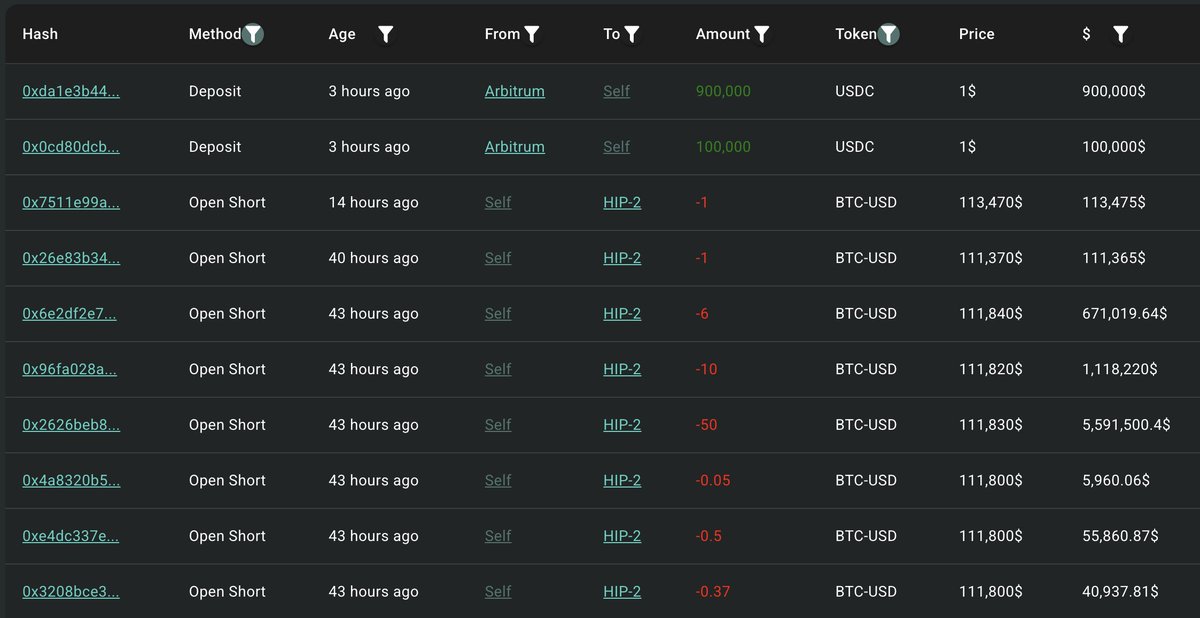
Task: Click Self link in 900,000 deposit row
Action: (x=616, y=91)
